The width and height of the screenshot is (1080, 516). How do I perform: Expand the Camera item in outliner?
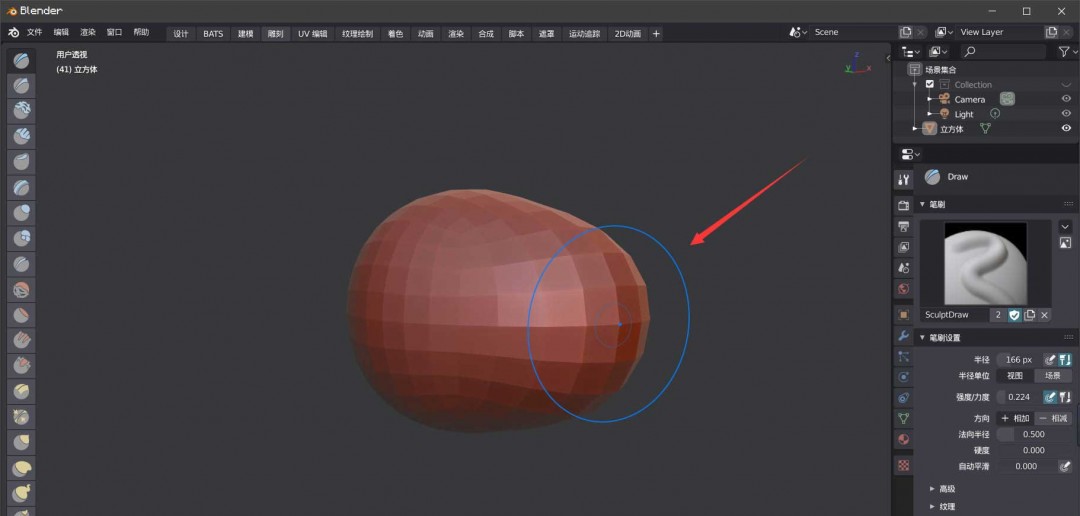coord(930,99)
